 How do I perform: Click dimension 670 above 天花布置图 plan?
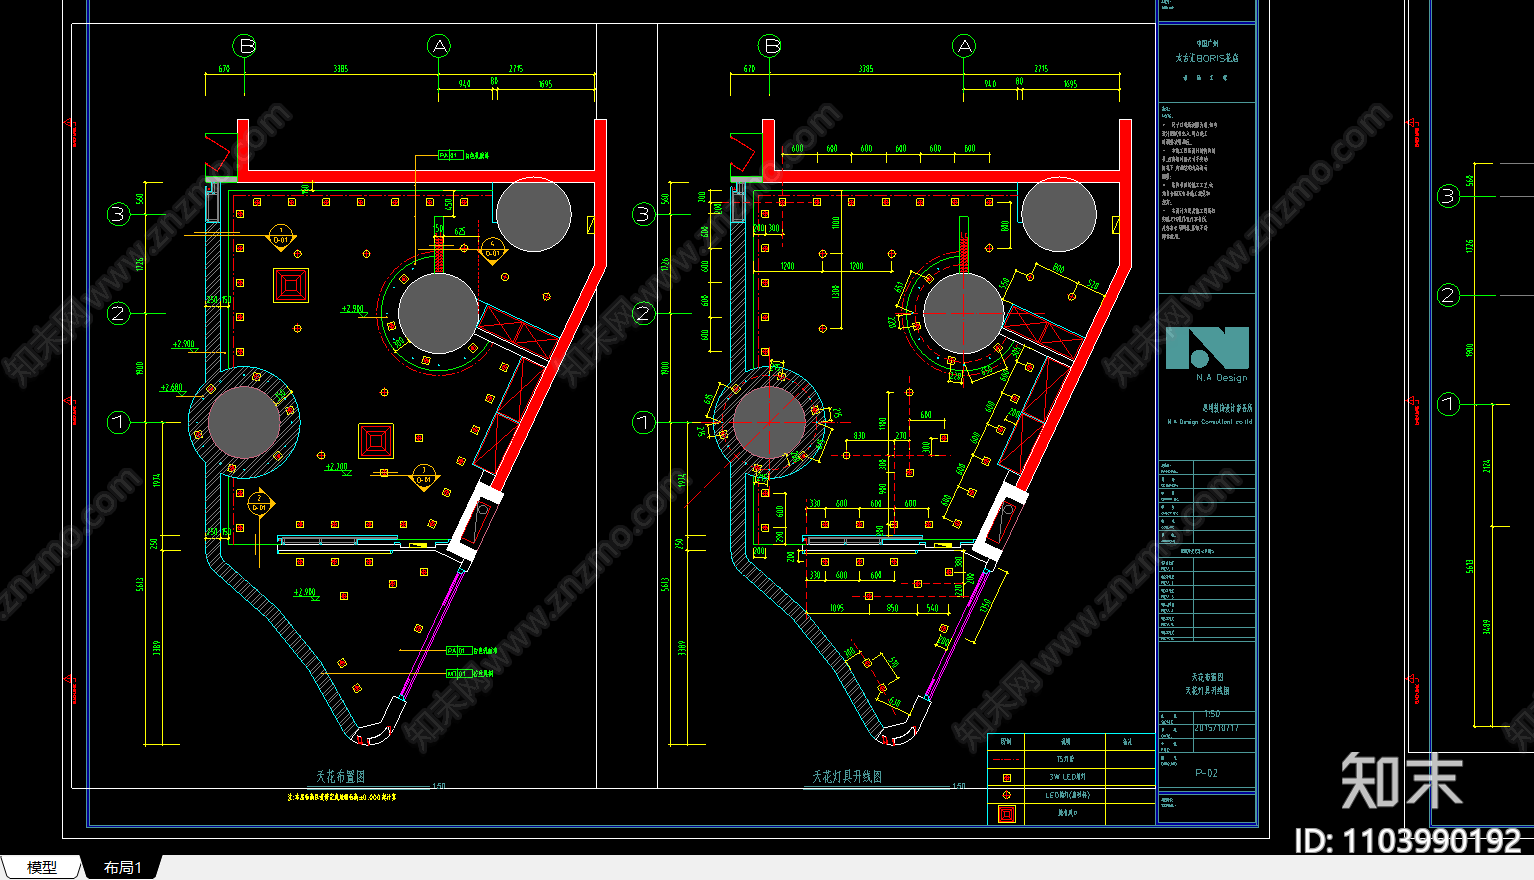click(224, 69)
